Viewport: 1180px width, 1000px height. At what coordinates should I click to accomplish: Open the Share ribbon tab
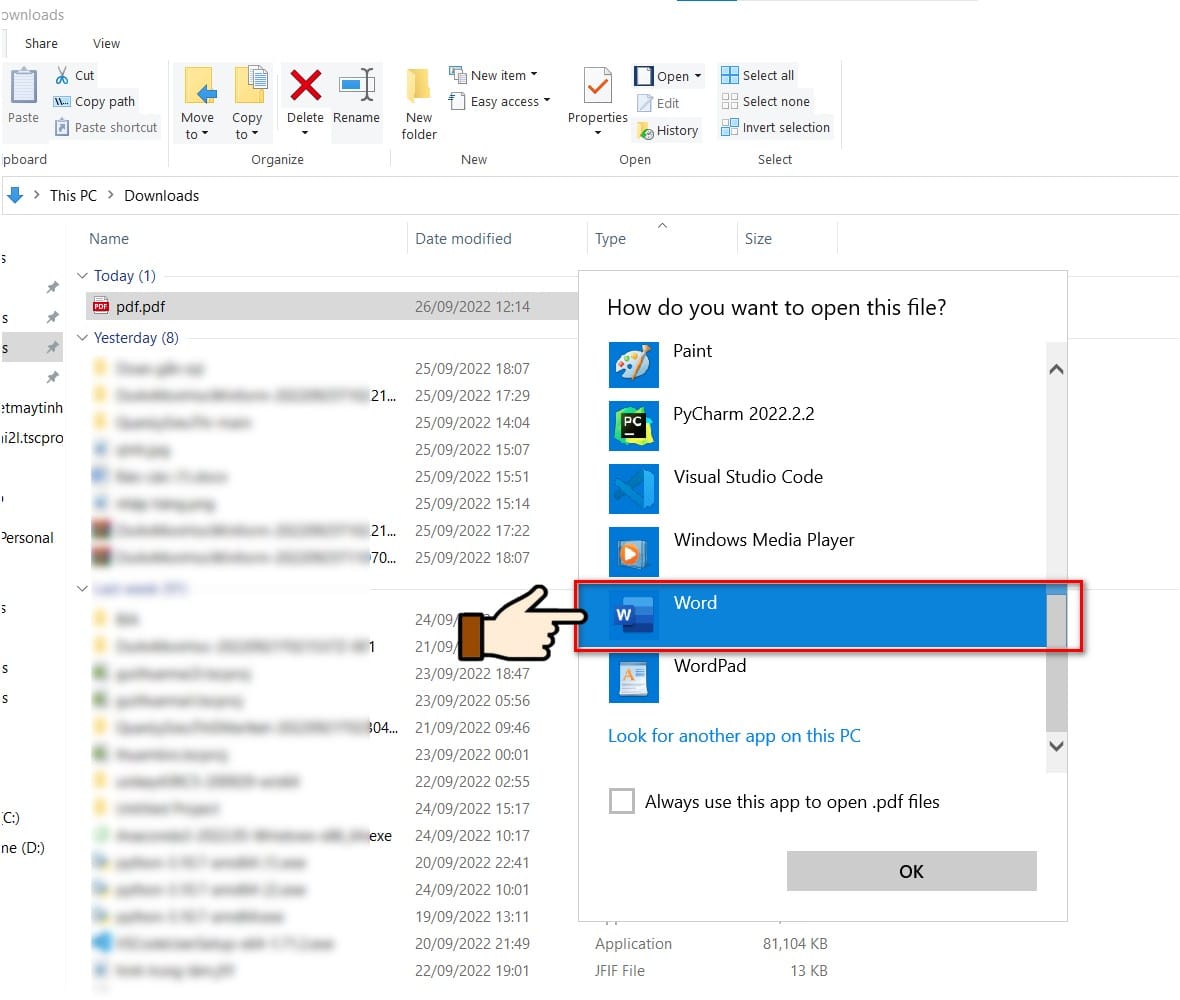41,44
